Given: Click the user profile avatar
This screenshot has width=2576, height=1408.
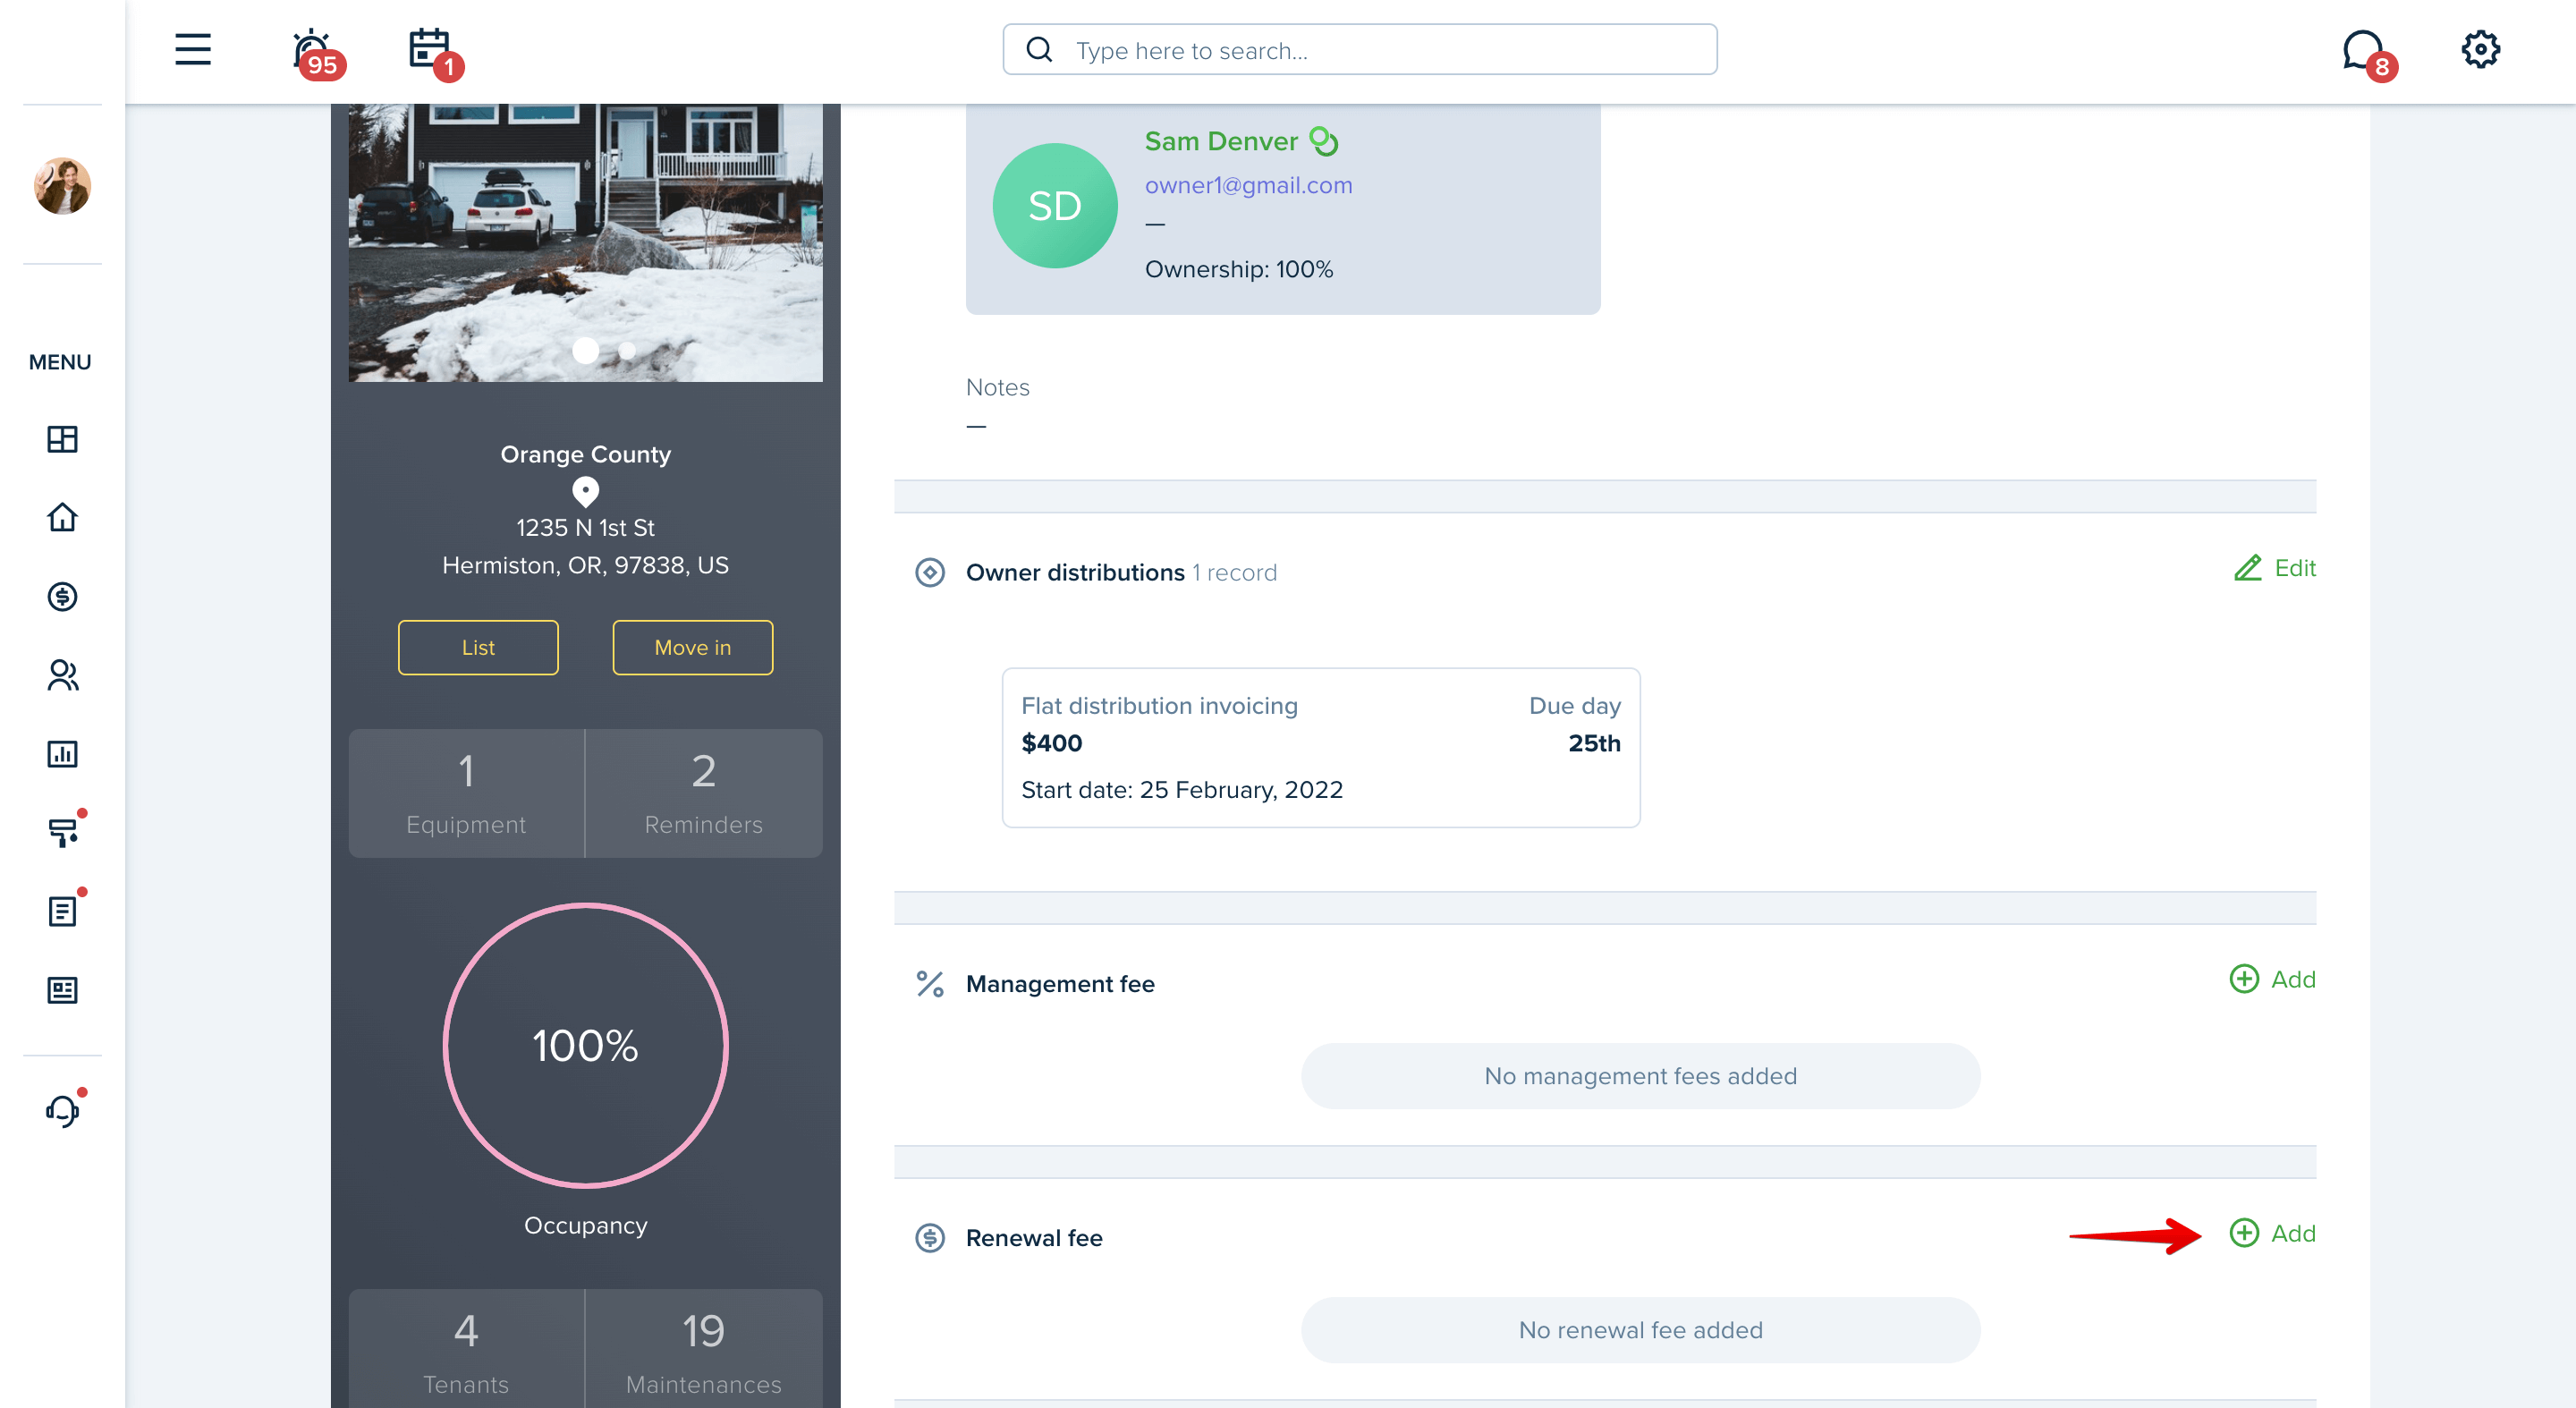Looking at the screenshot, I should [x=62, y=185].
